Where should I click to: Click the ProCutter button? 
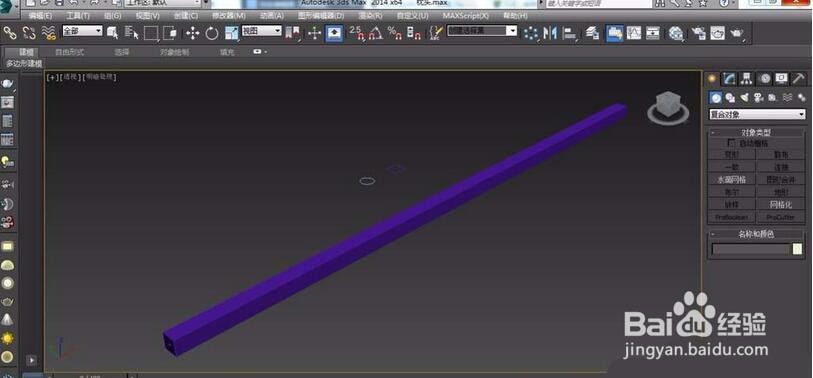point(780,217)
